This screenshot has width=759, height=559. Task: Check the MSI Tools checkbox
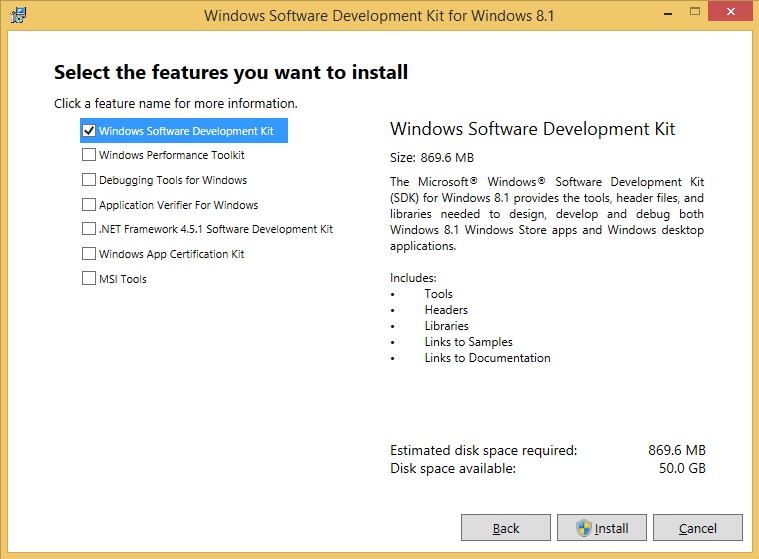click(89, 279)
